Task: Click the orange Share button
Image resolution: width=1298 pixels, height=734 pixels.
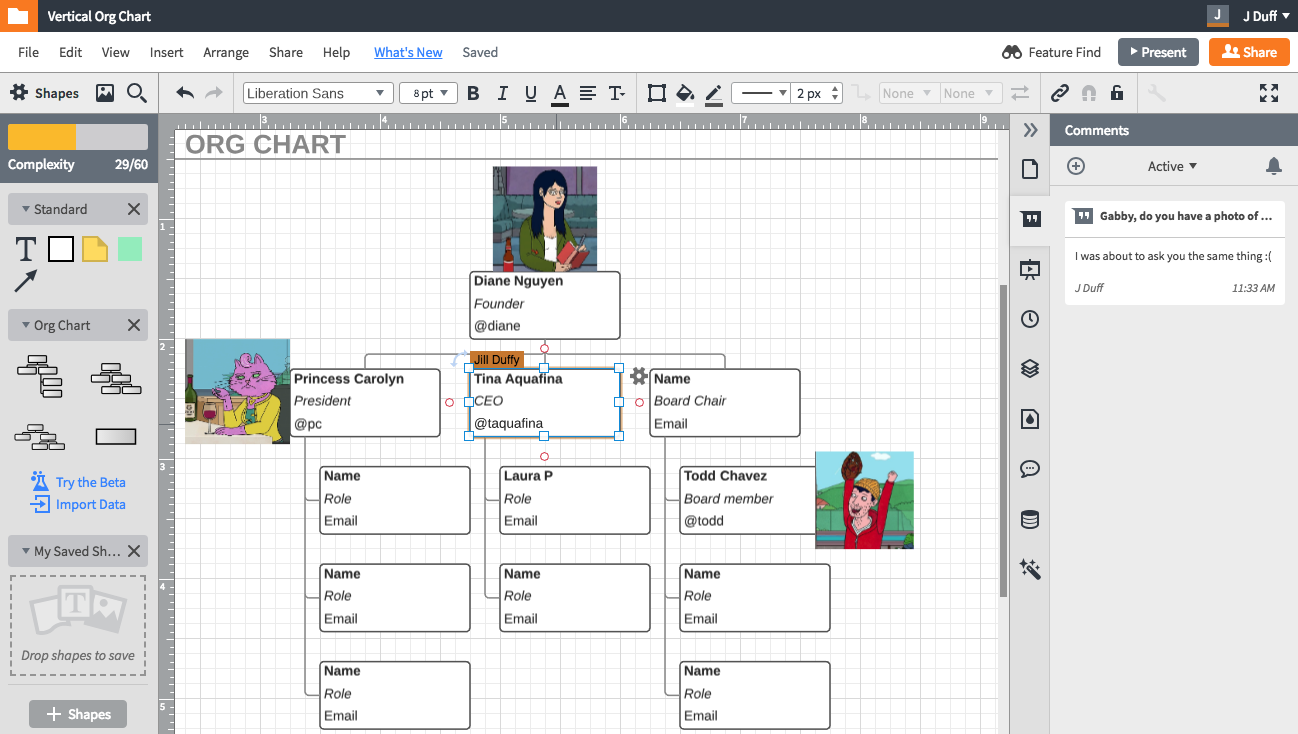Action: [1248, 52]
